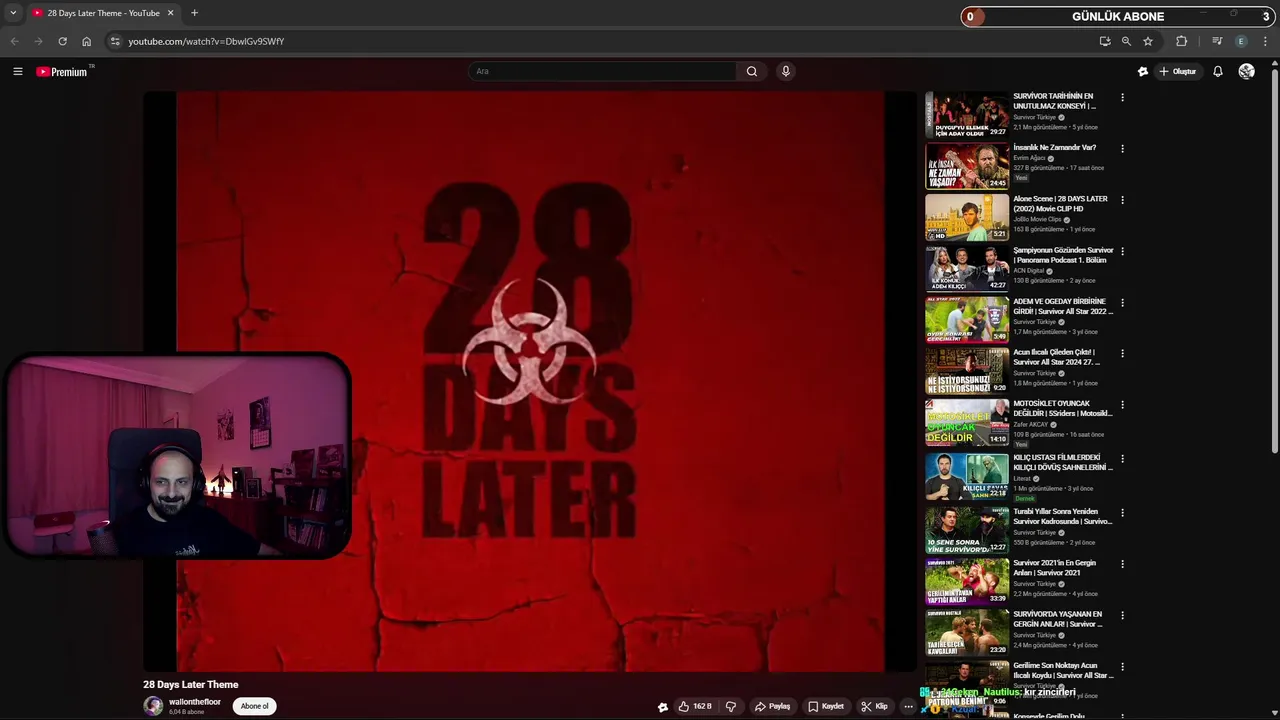Viewport: 1280px width, 720px height.
Task: Click the sparkle icon left of like
Action: 662,706
